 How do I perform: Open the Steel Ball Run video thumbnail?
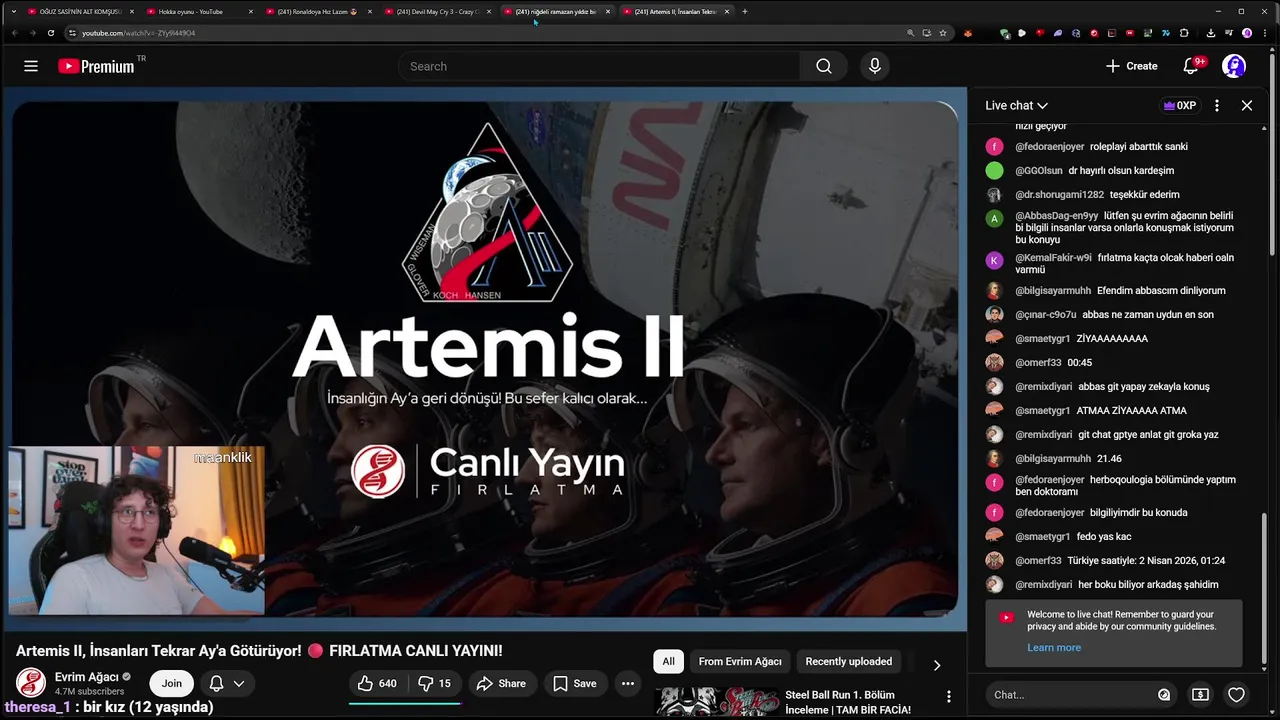pyautogui.click(x=717, y=702)
